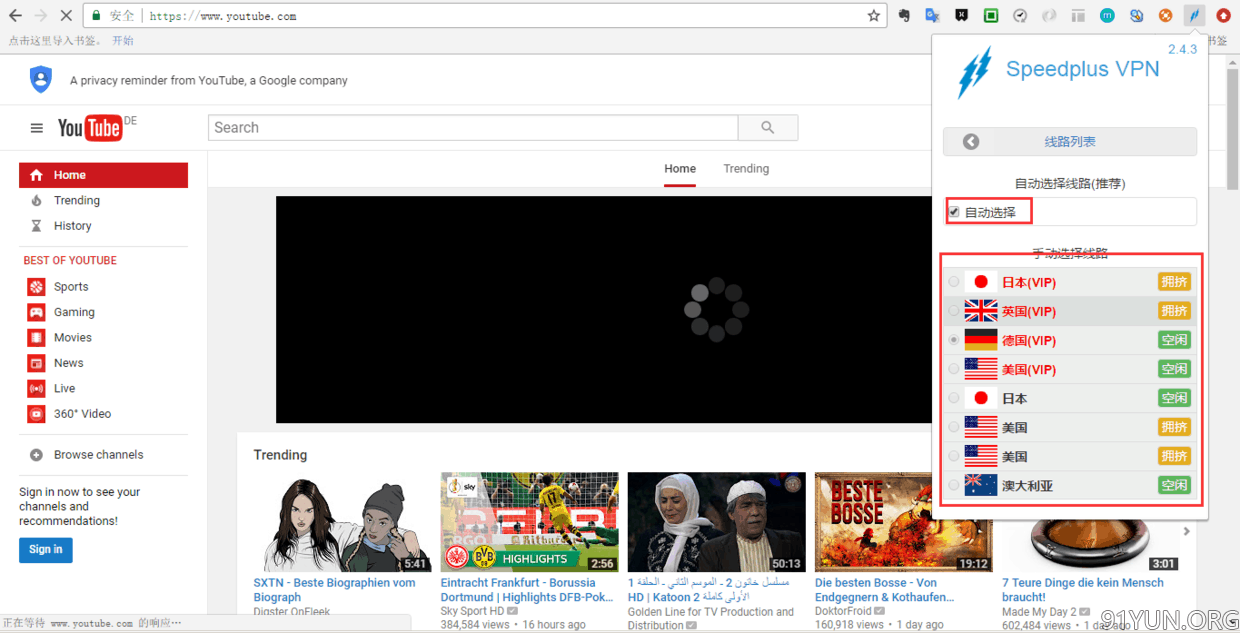This screenshot has width=1240, height=633.
Task: Click the Speedplus VPN extension icon
Action: coord(1194,16)
